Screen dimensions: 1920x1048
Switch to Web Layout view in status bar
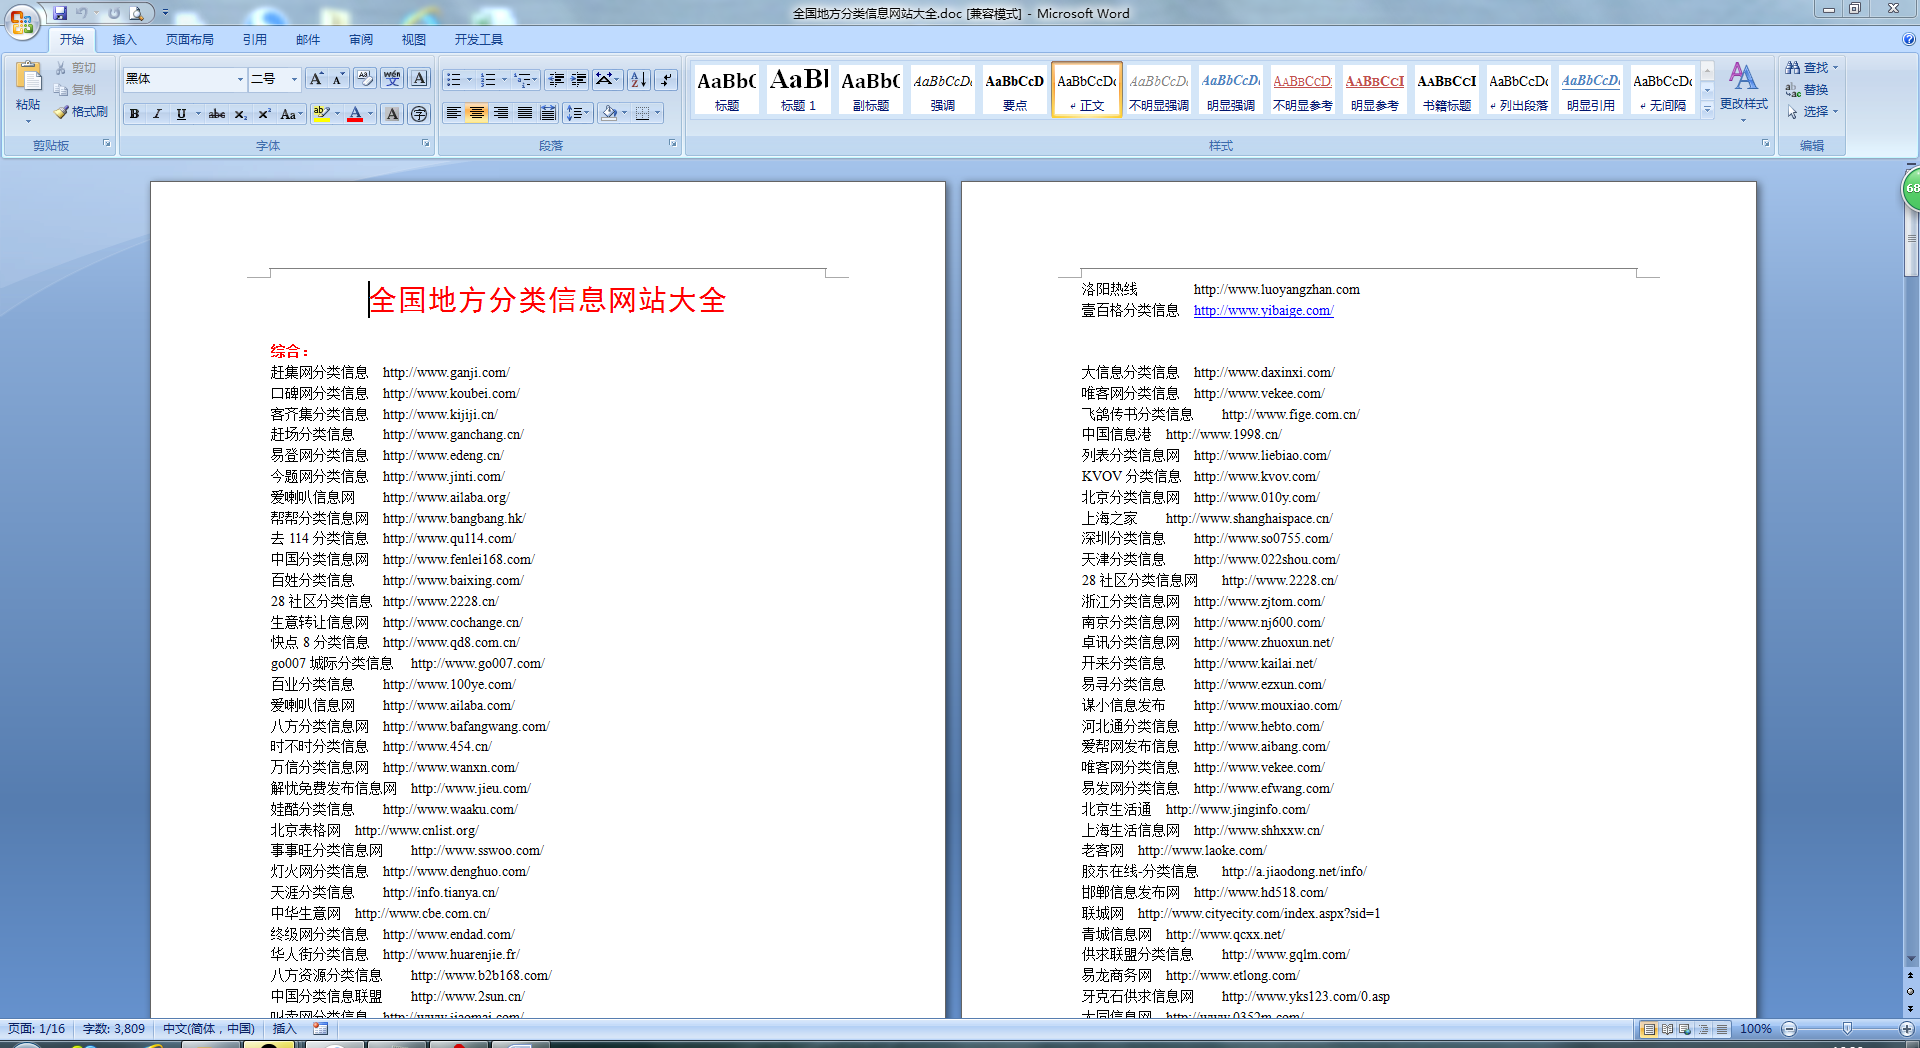1685,1029
